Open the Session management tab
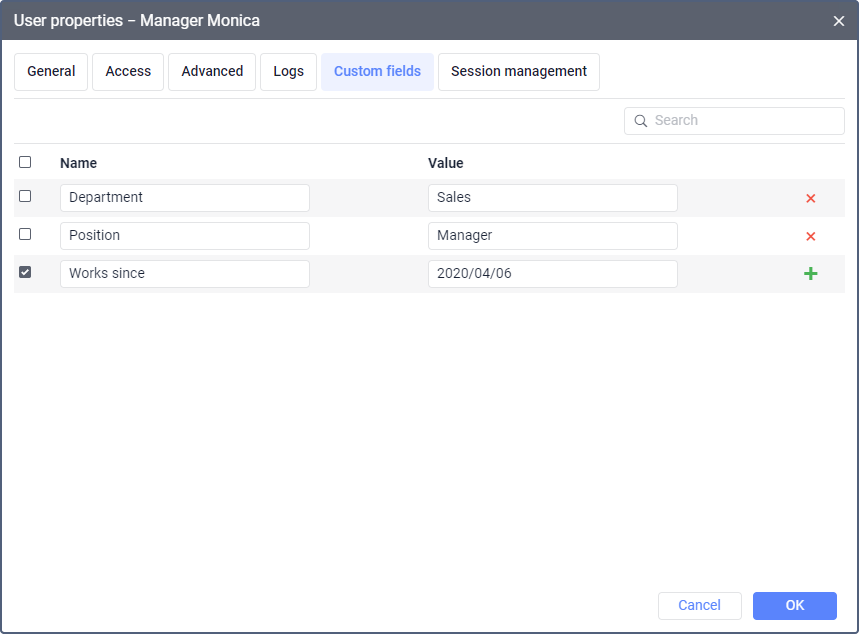 click(x=518, y=72)
